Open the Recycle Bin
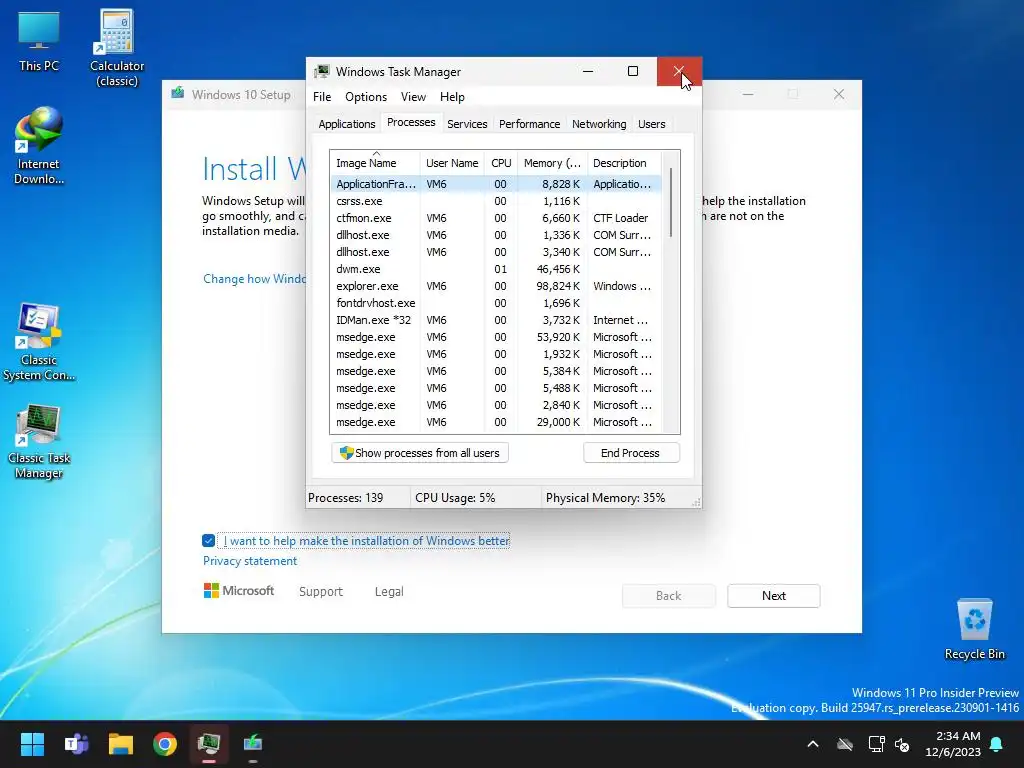This screenshot has width=1024, height=768. [974, 628]
